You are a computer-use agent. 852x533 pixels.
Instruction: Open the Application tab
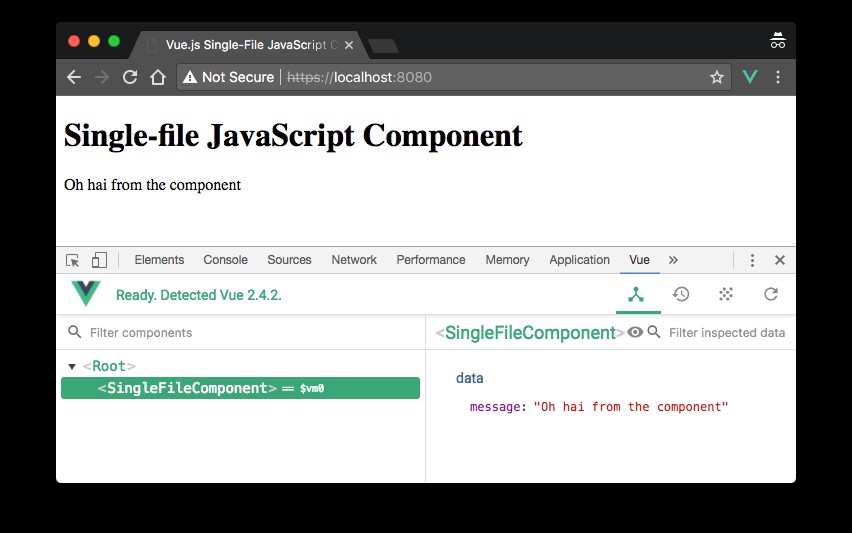pos(579,260)
